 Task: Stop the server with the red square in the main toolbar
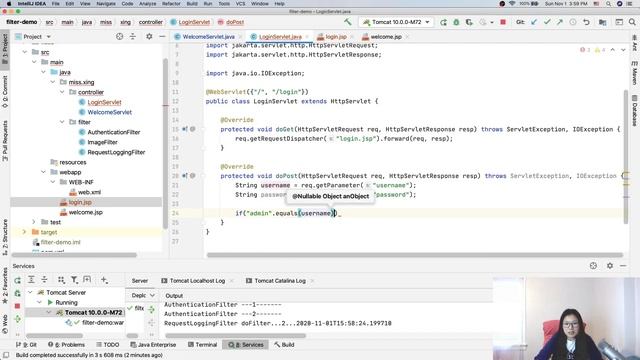[503, 22]
